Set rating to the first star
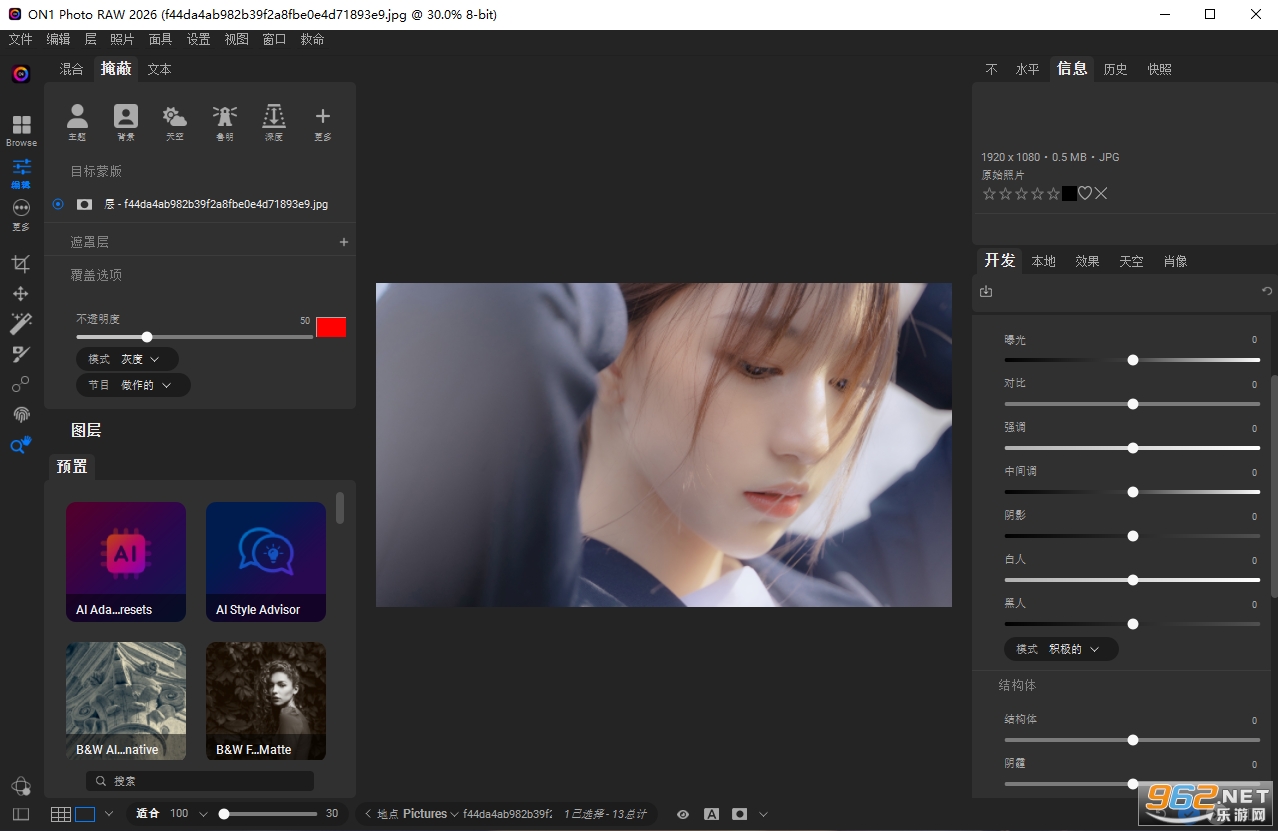1278x831 pixels. tap(989, 193)
